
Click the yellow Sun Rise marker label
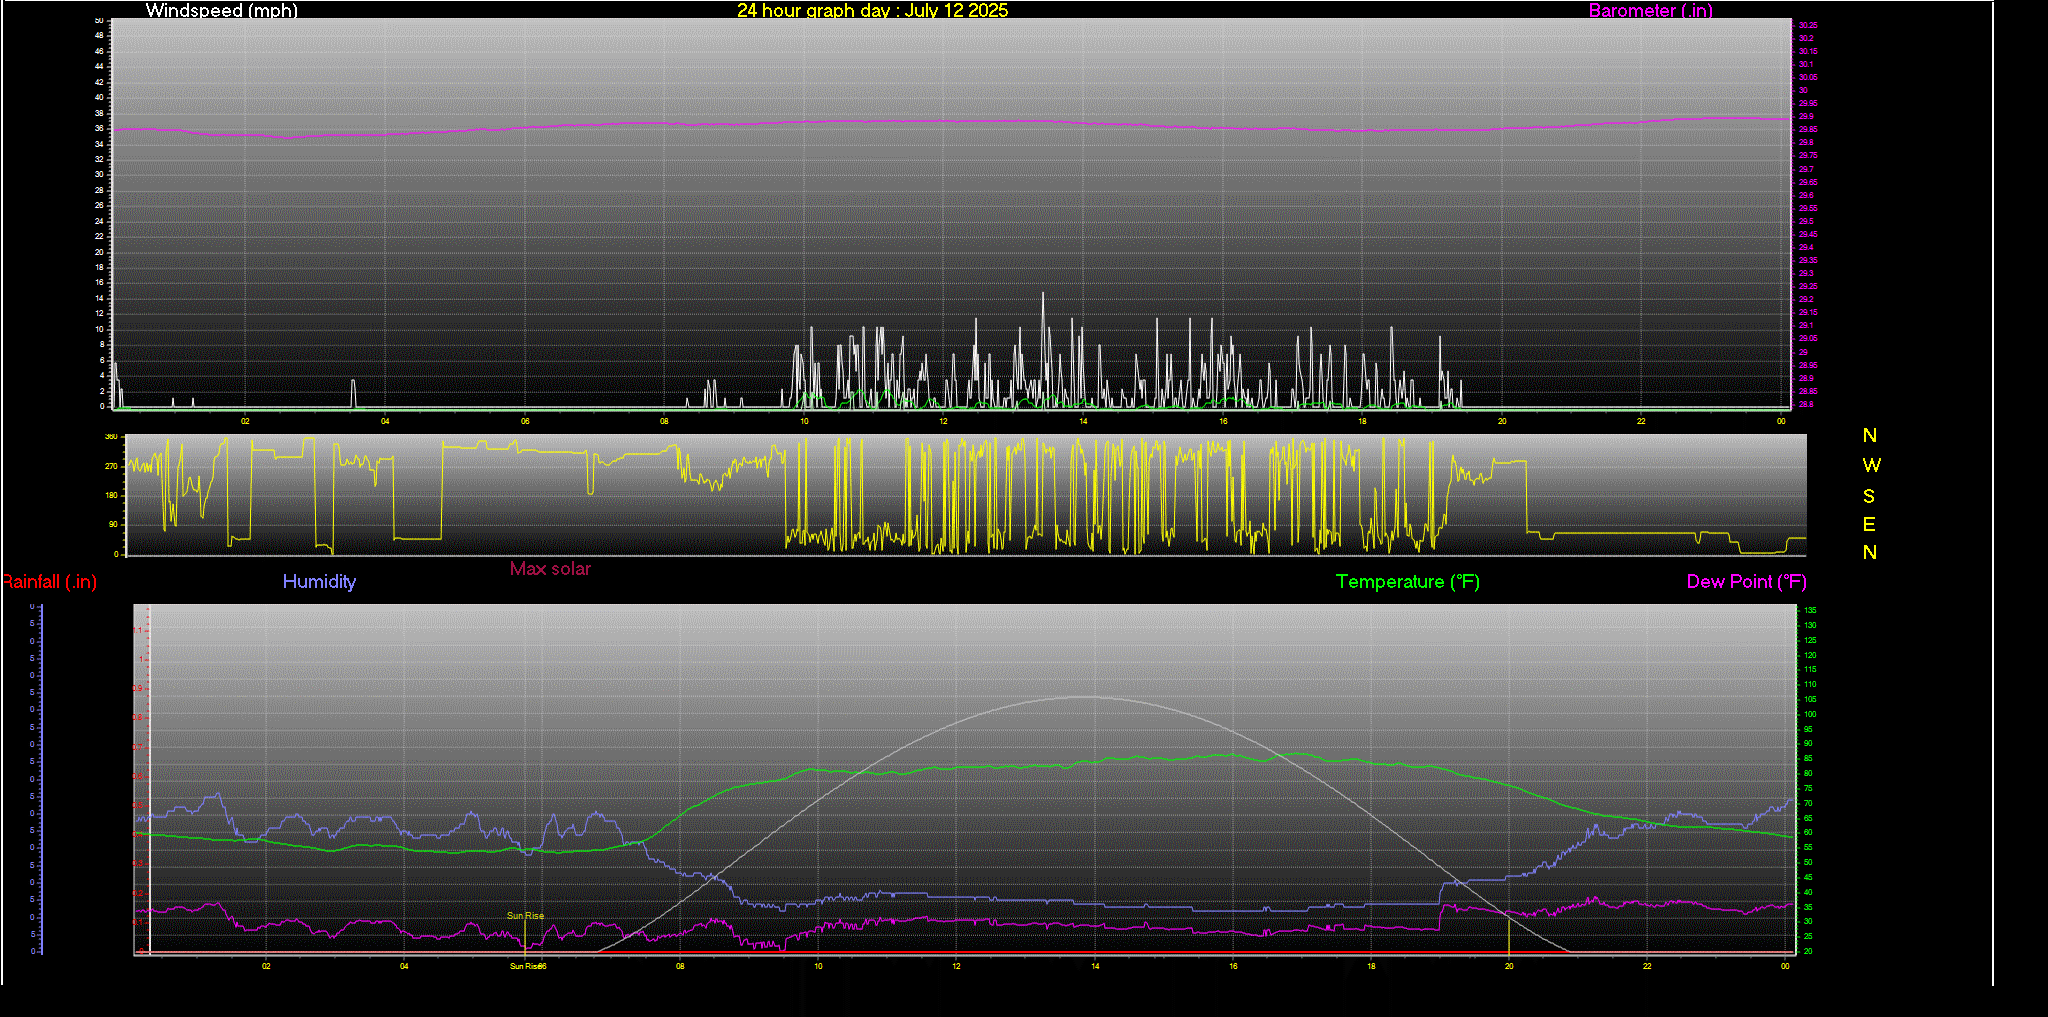525,916
